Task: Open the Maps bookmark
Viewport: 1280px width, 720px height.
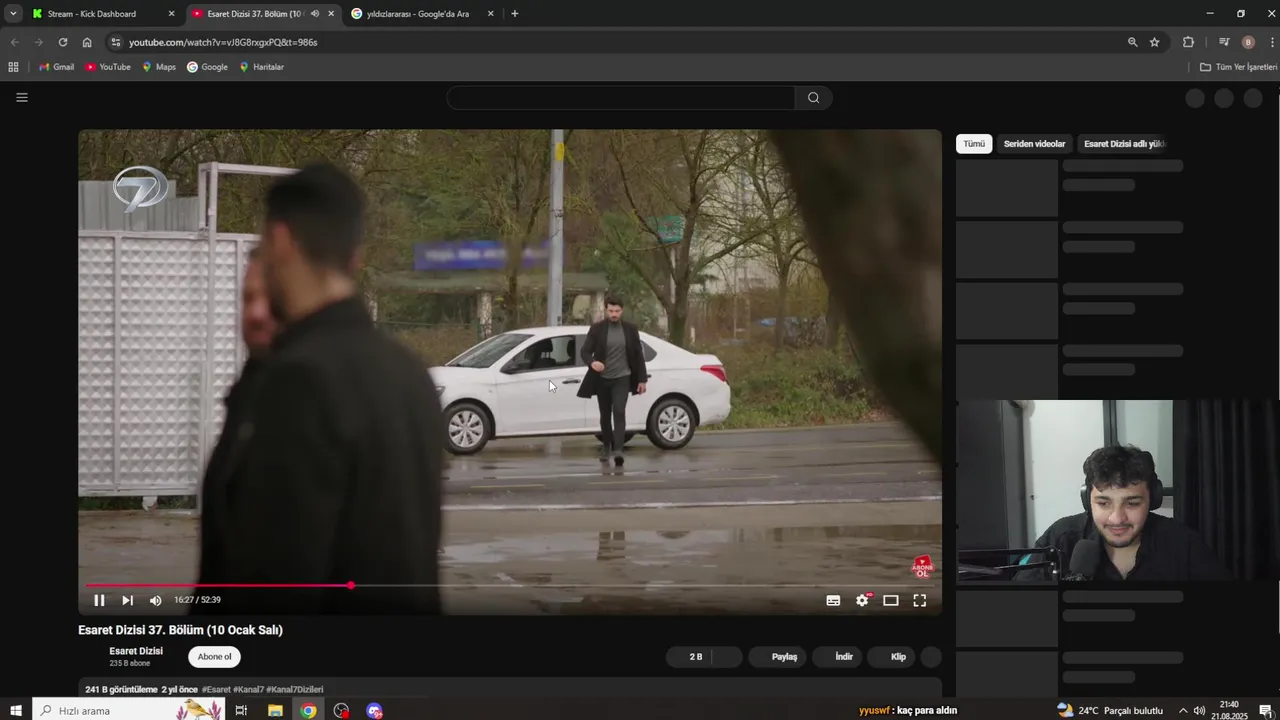Action: click(x=159, y=67)
